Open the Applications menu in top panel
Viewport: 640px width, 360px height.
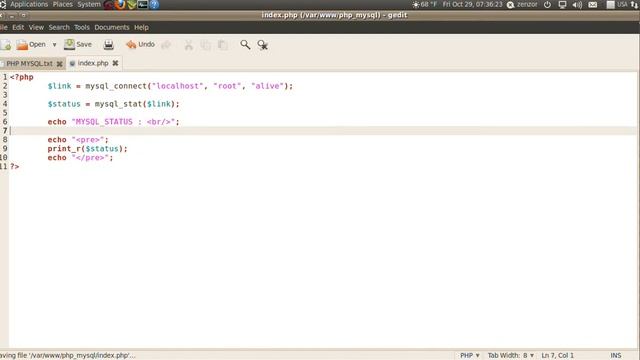click(x=29, y=4)
